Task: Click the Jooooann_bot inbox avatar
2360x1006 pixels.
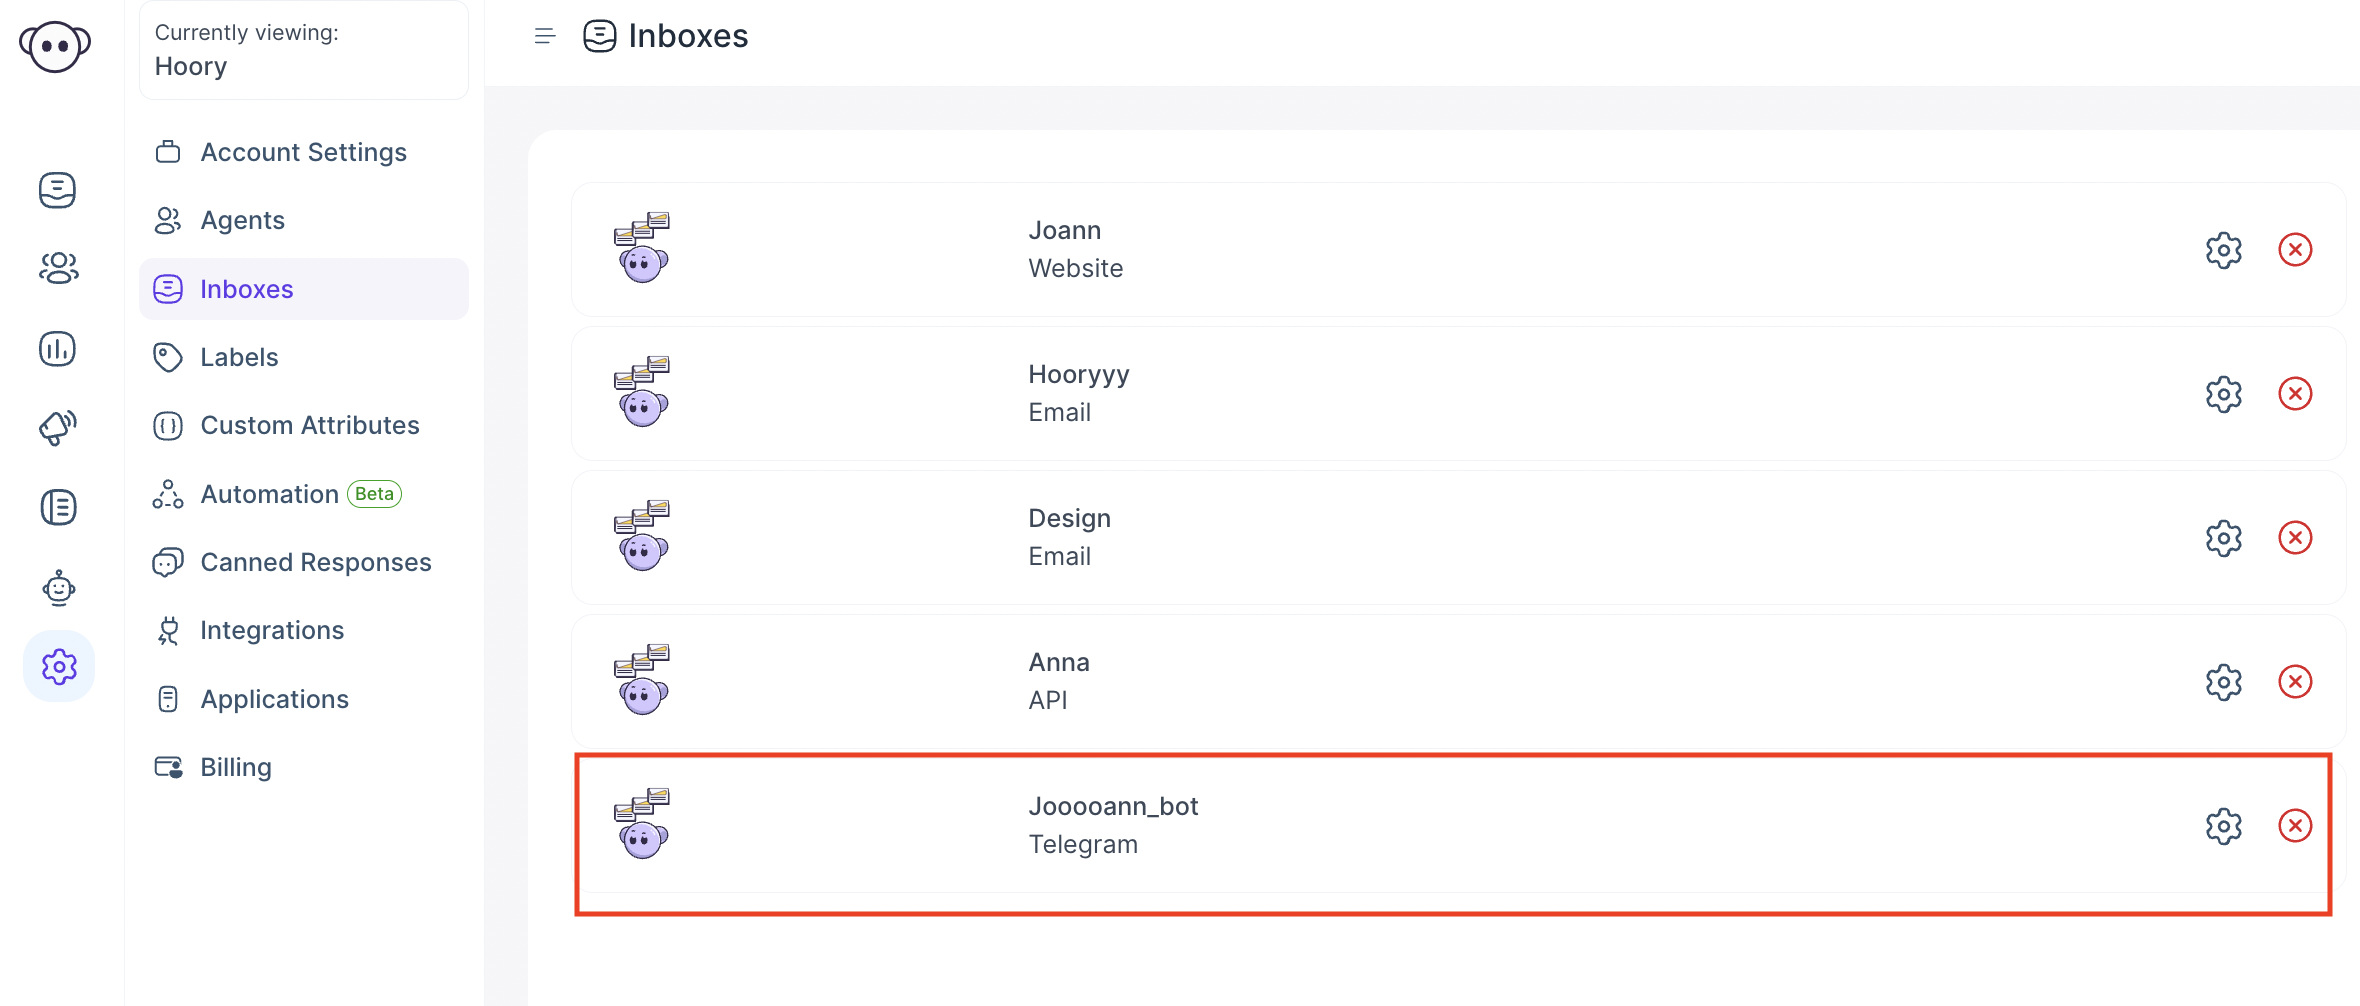Action: point(642,824)
